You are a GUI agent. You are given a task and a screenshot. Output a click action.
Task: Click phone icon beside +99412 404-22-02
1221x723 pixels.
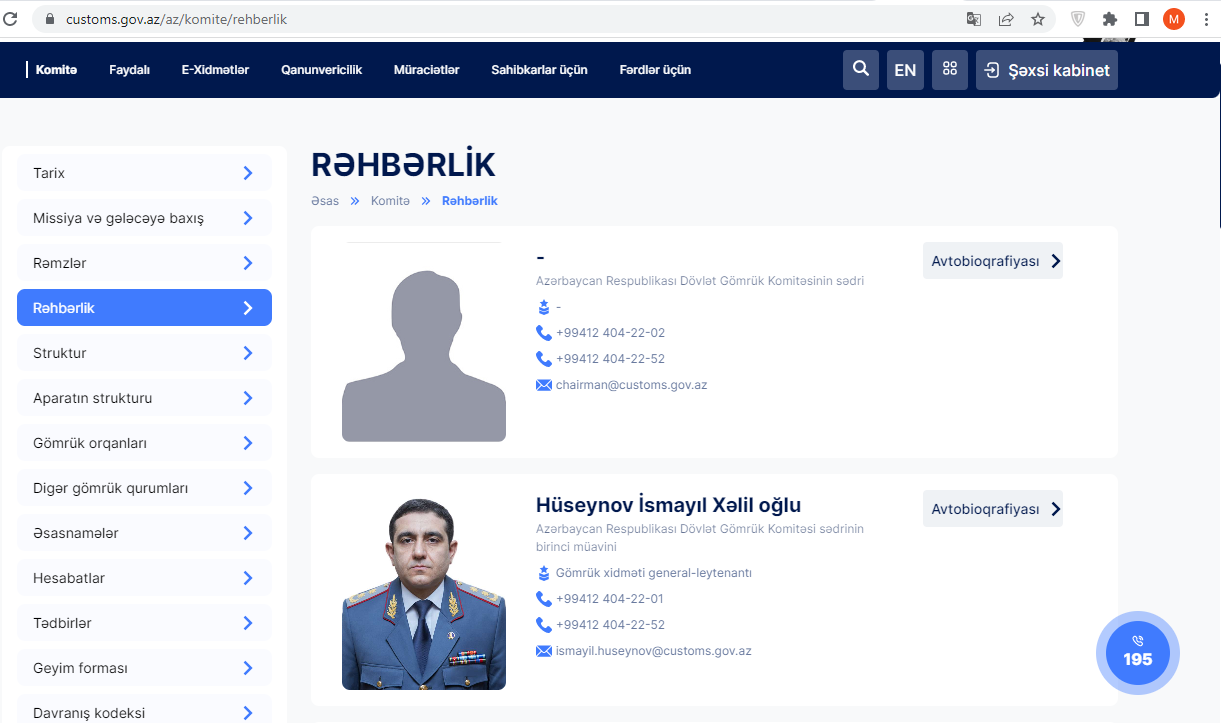[x=544, y=333]
